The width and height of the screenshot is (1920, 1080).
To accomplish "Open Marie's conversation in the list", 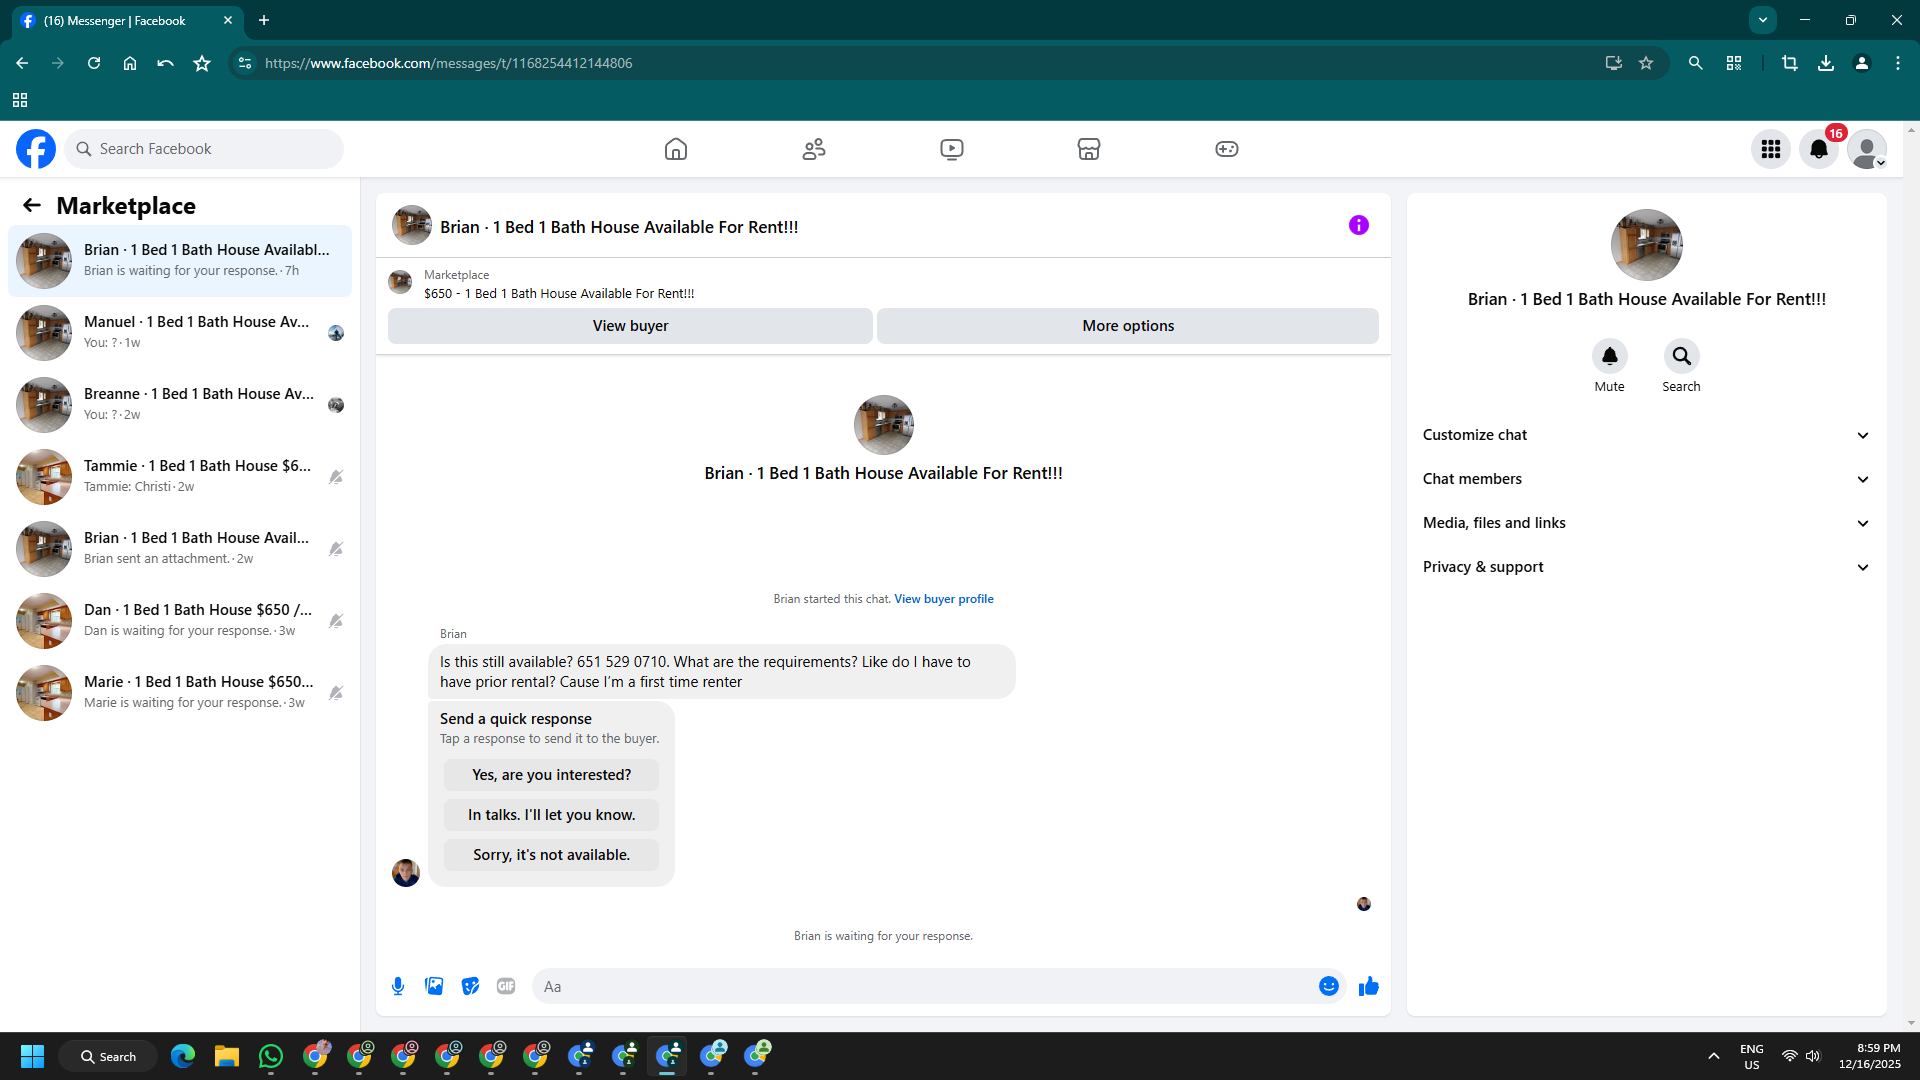I will (x=180, y=693).
